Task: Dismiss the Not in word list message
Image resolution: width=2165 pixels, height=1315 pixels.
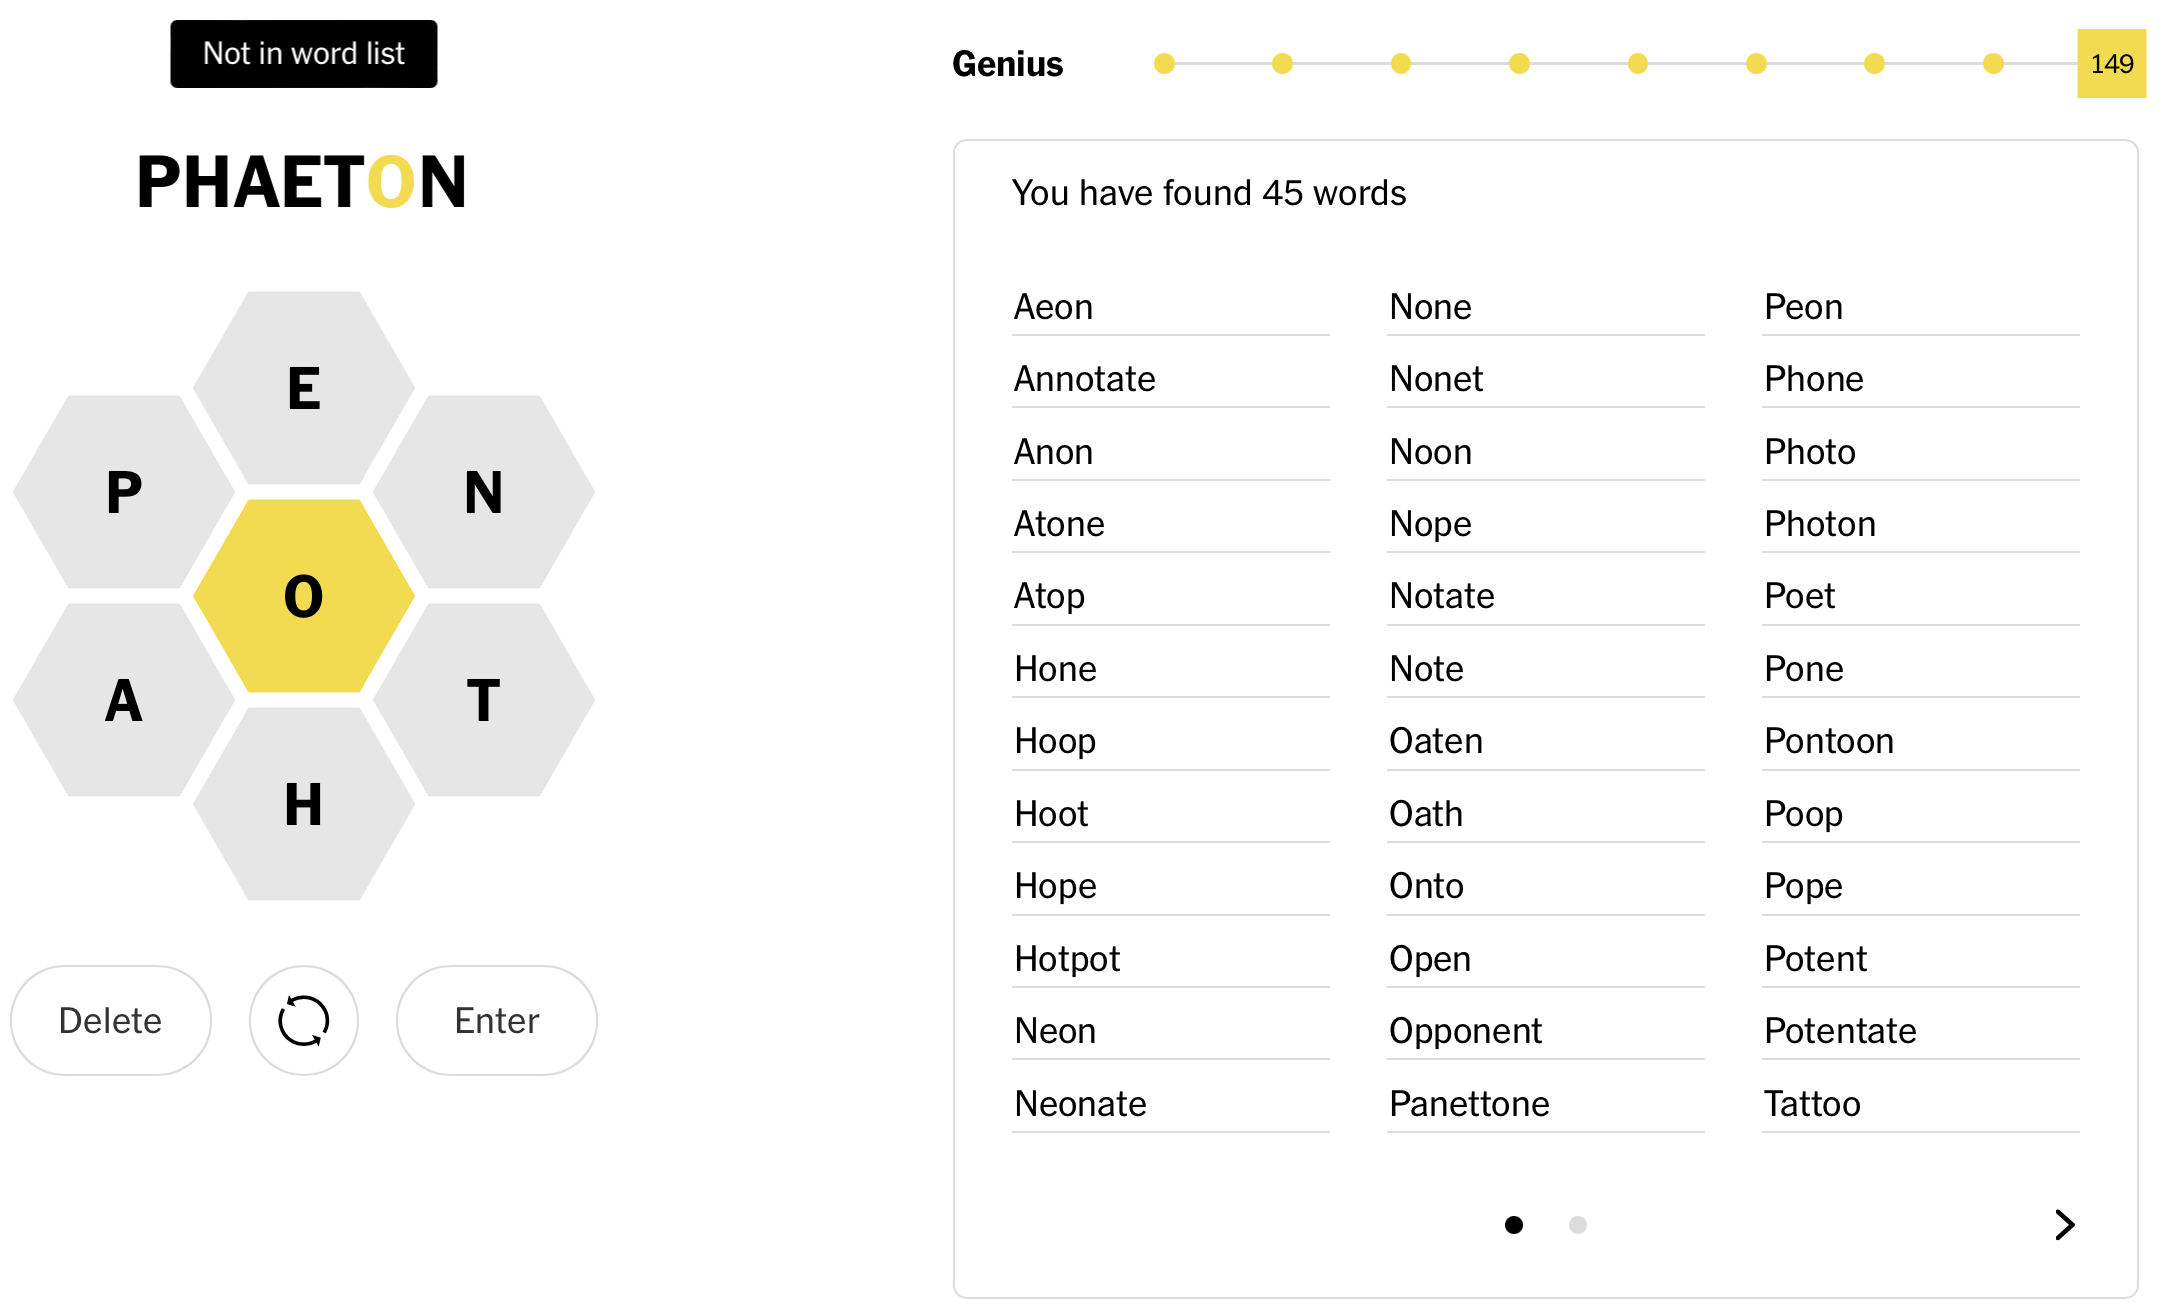Action: tap(304, 54)
